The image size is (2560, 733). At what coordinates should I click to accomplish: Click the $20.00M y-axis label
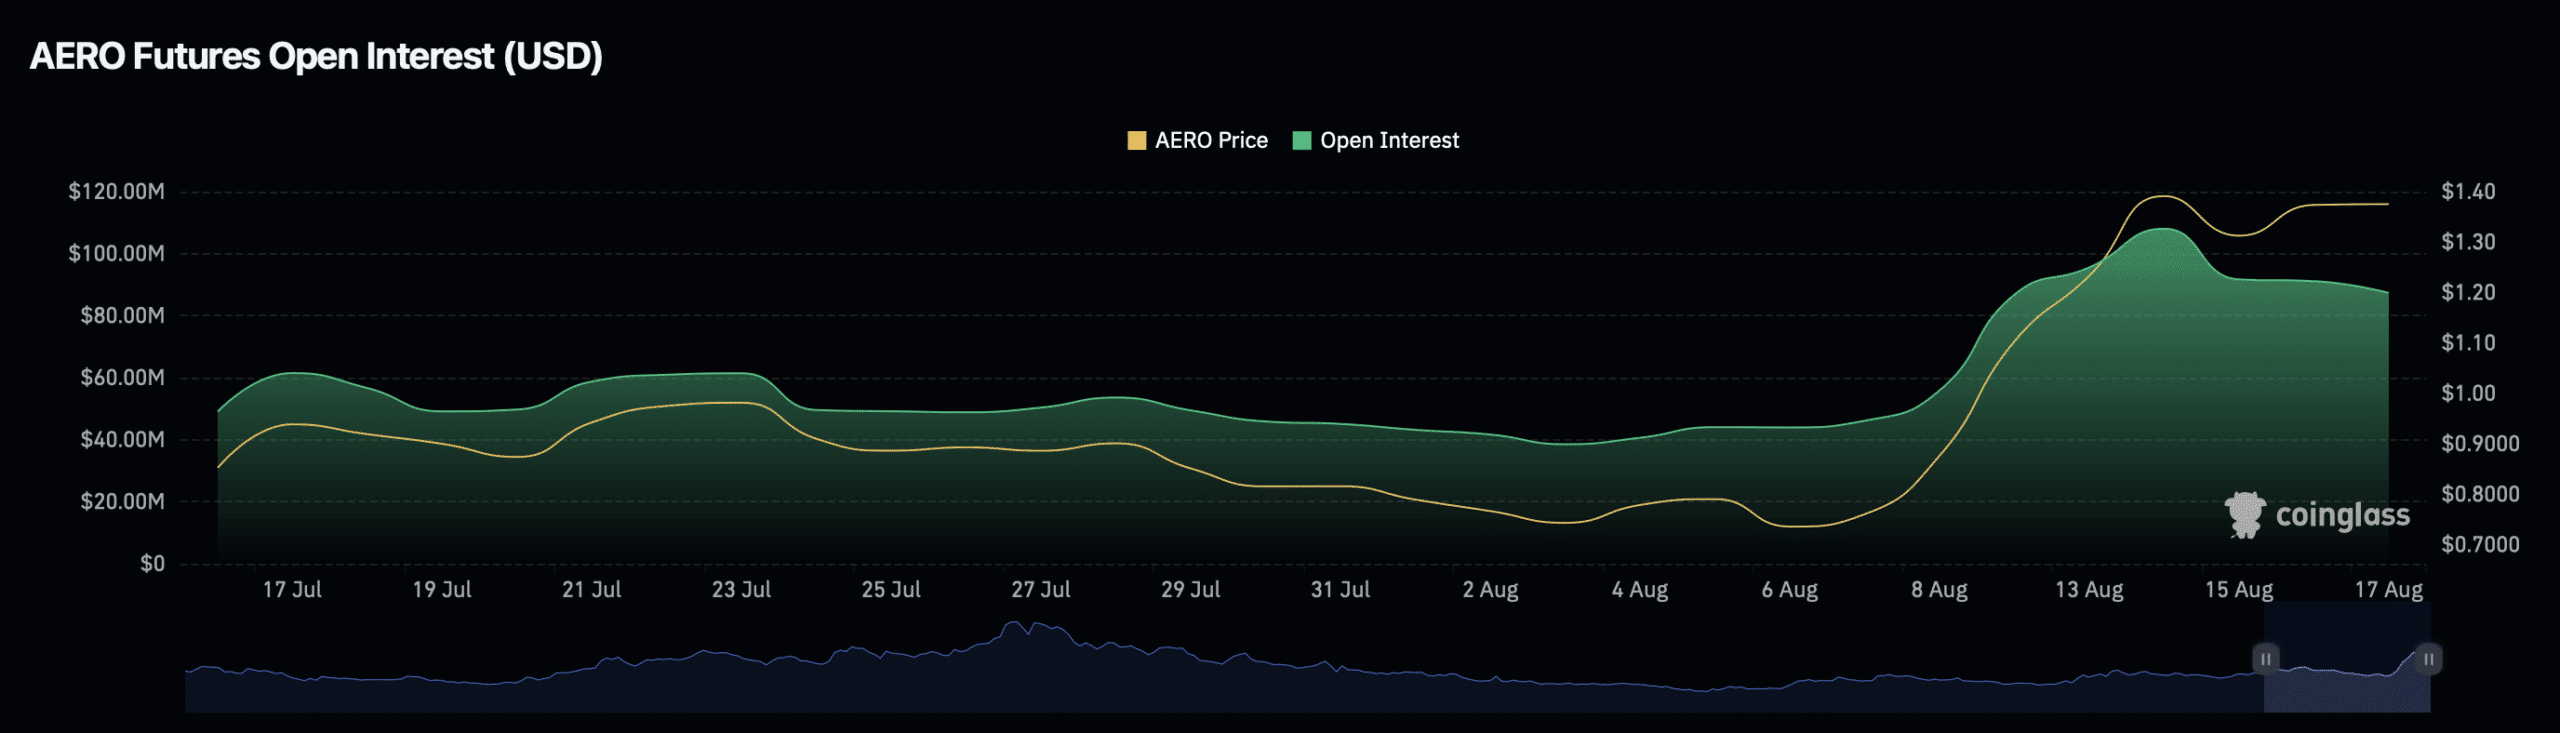(x=122, y=501)
